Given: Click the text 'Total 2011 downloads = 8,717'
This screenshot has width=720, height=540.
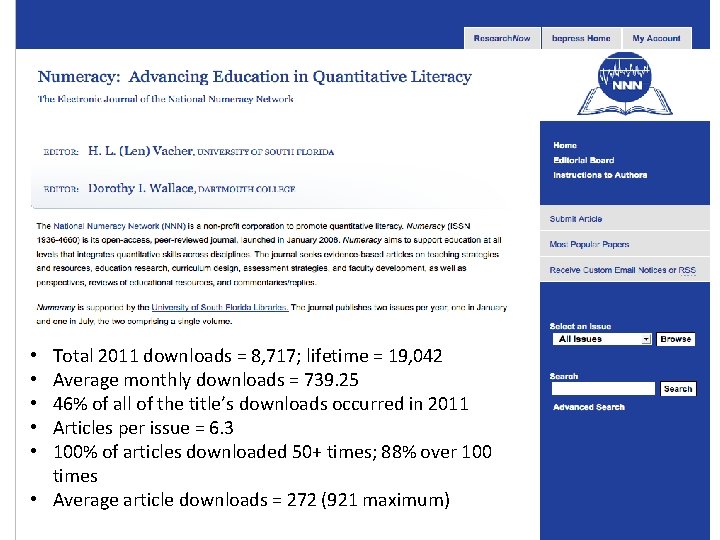Looking at the screenshot, I should pyautogui.click(x=174, y=356).
